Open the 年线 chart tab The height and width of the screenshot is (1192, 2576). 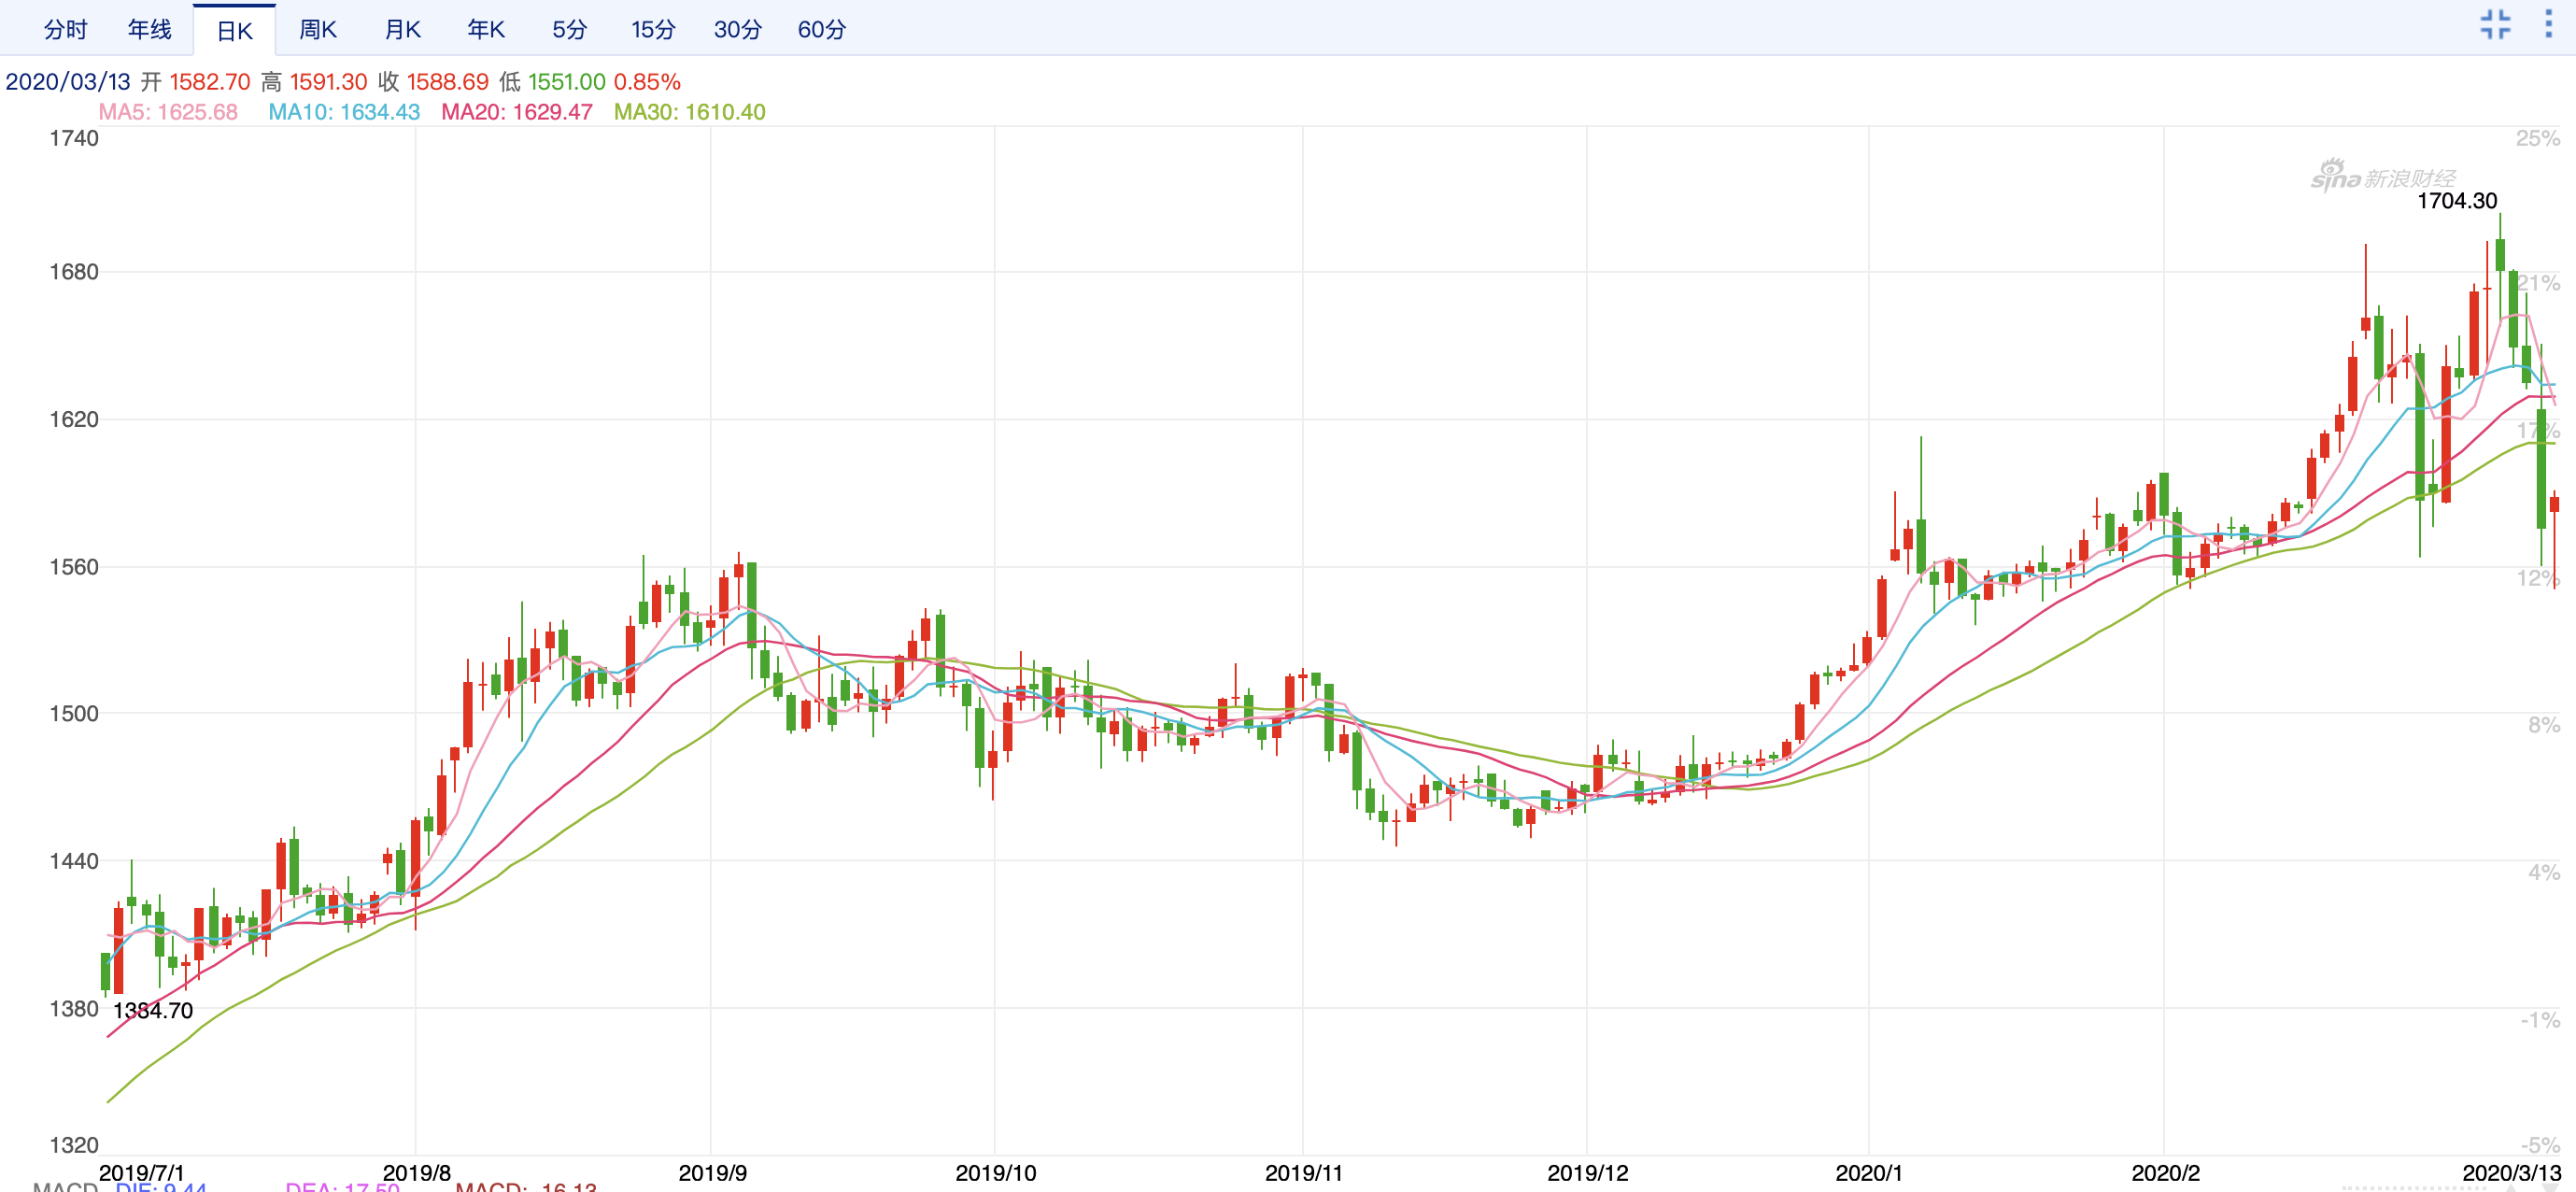coord(150,30)
